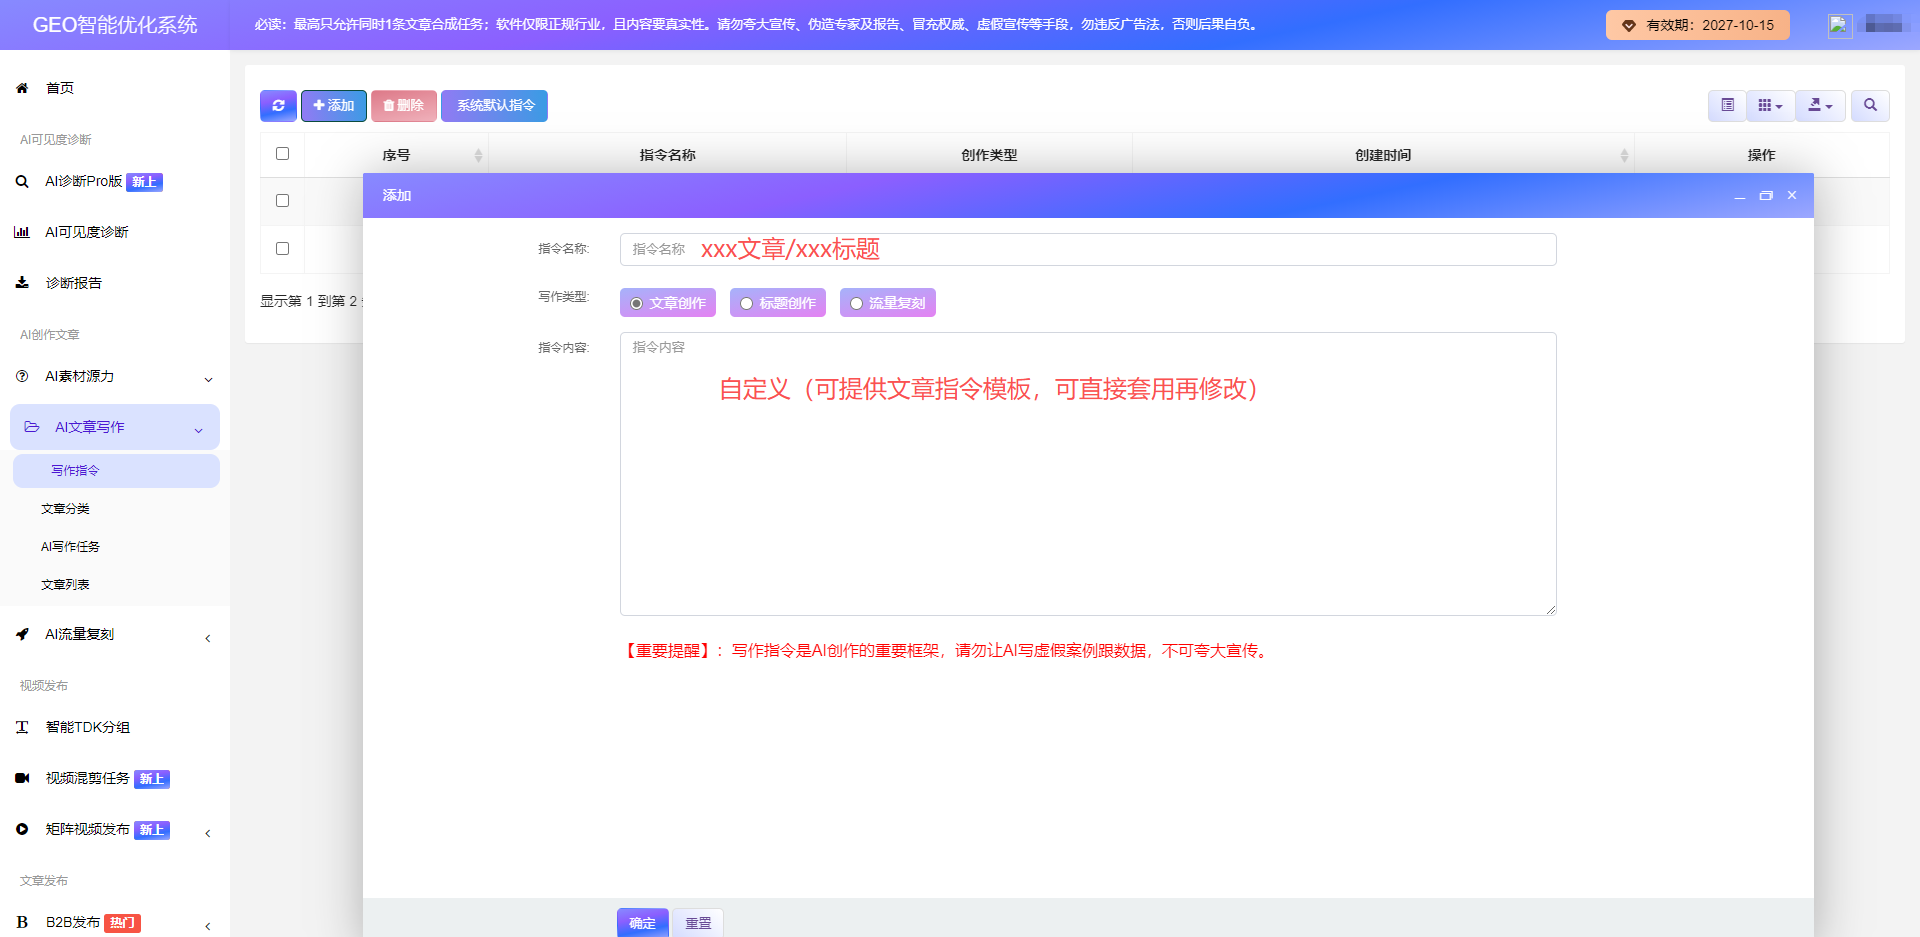Click the 系统默认指令 button
1920x937 pixels.
pos(495,106)
